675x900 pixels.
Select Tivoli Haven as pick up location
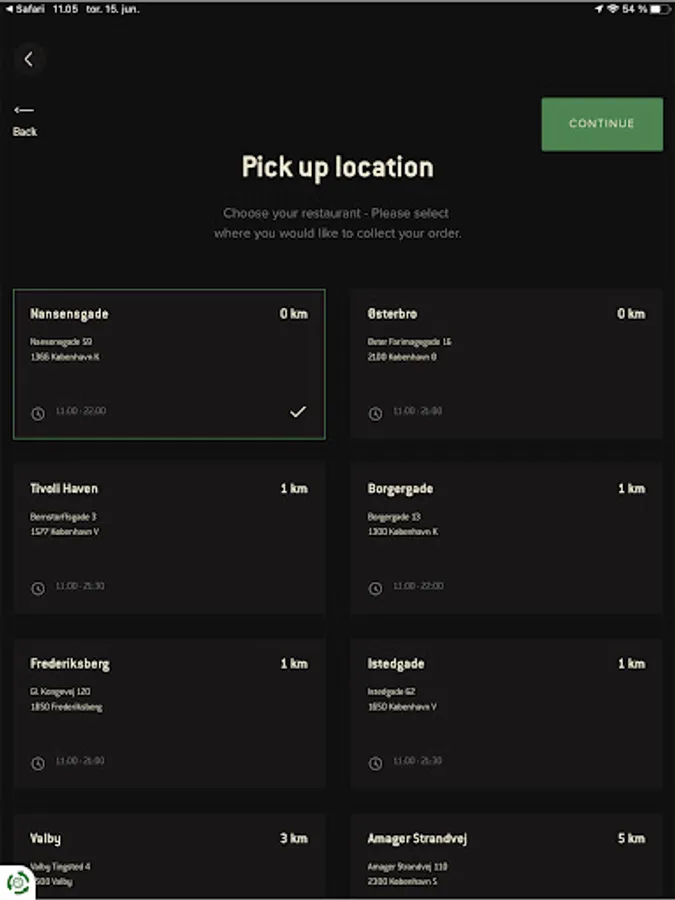pos(169,538)
